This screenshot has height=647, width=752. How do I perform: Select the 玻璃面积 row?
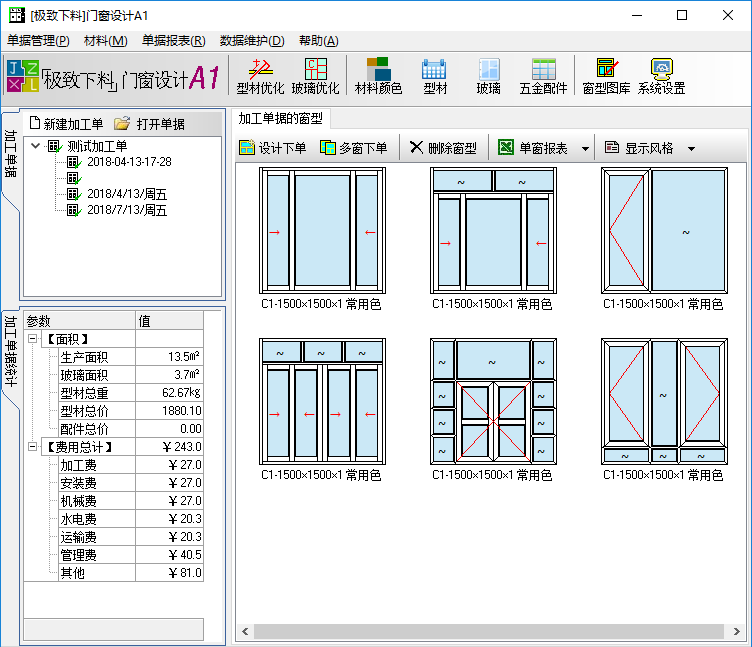click(130, 375)
